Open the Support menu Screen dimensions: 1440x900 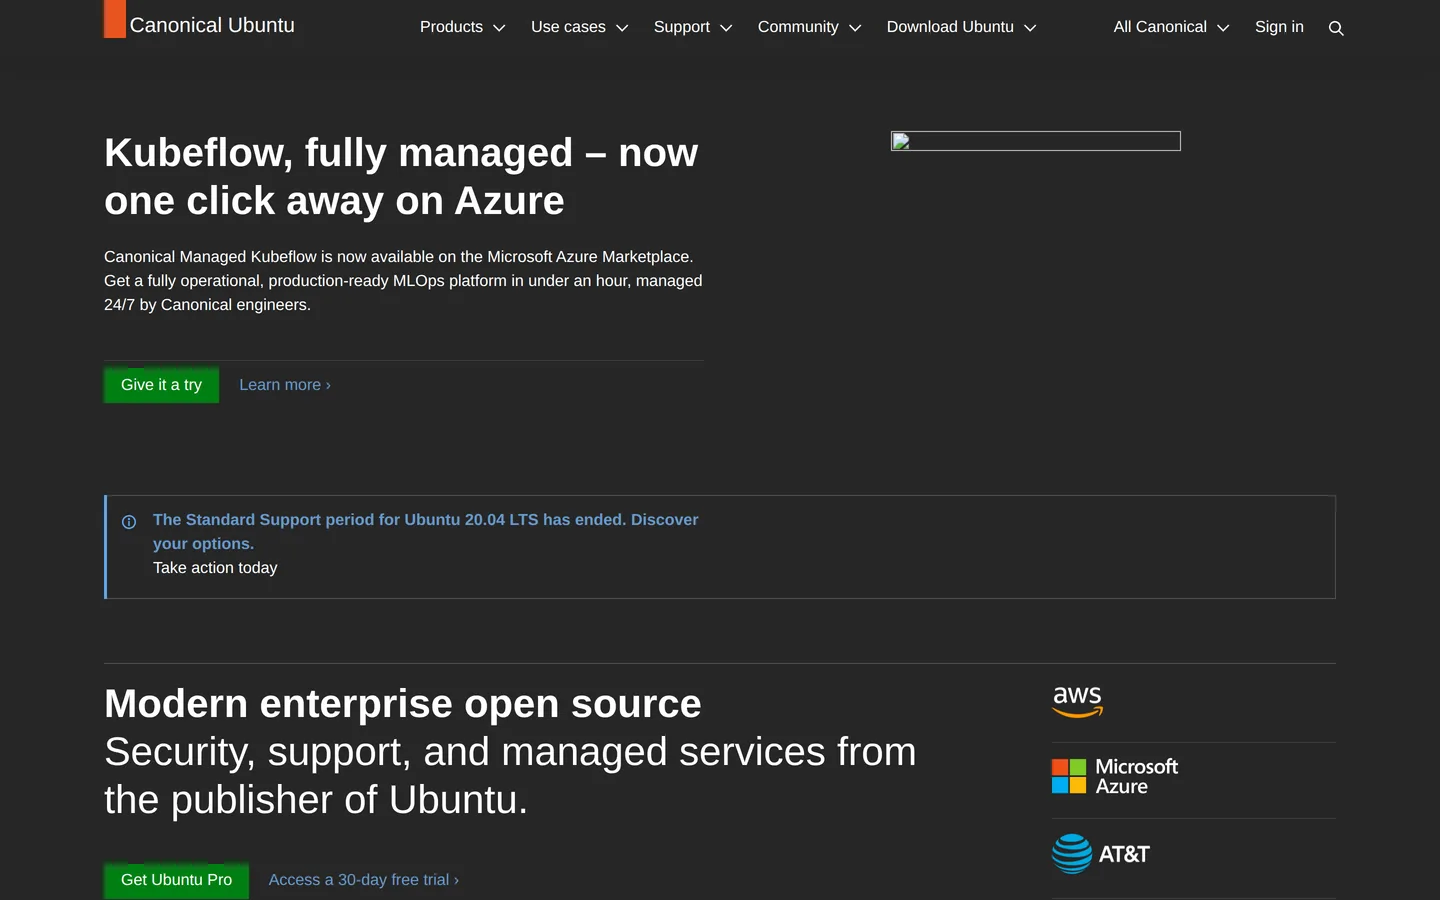coord(693,27)
